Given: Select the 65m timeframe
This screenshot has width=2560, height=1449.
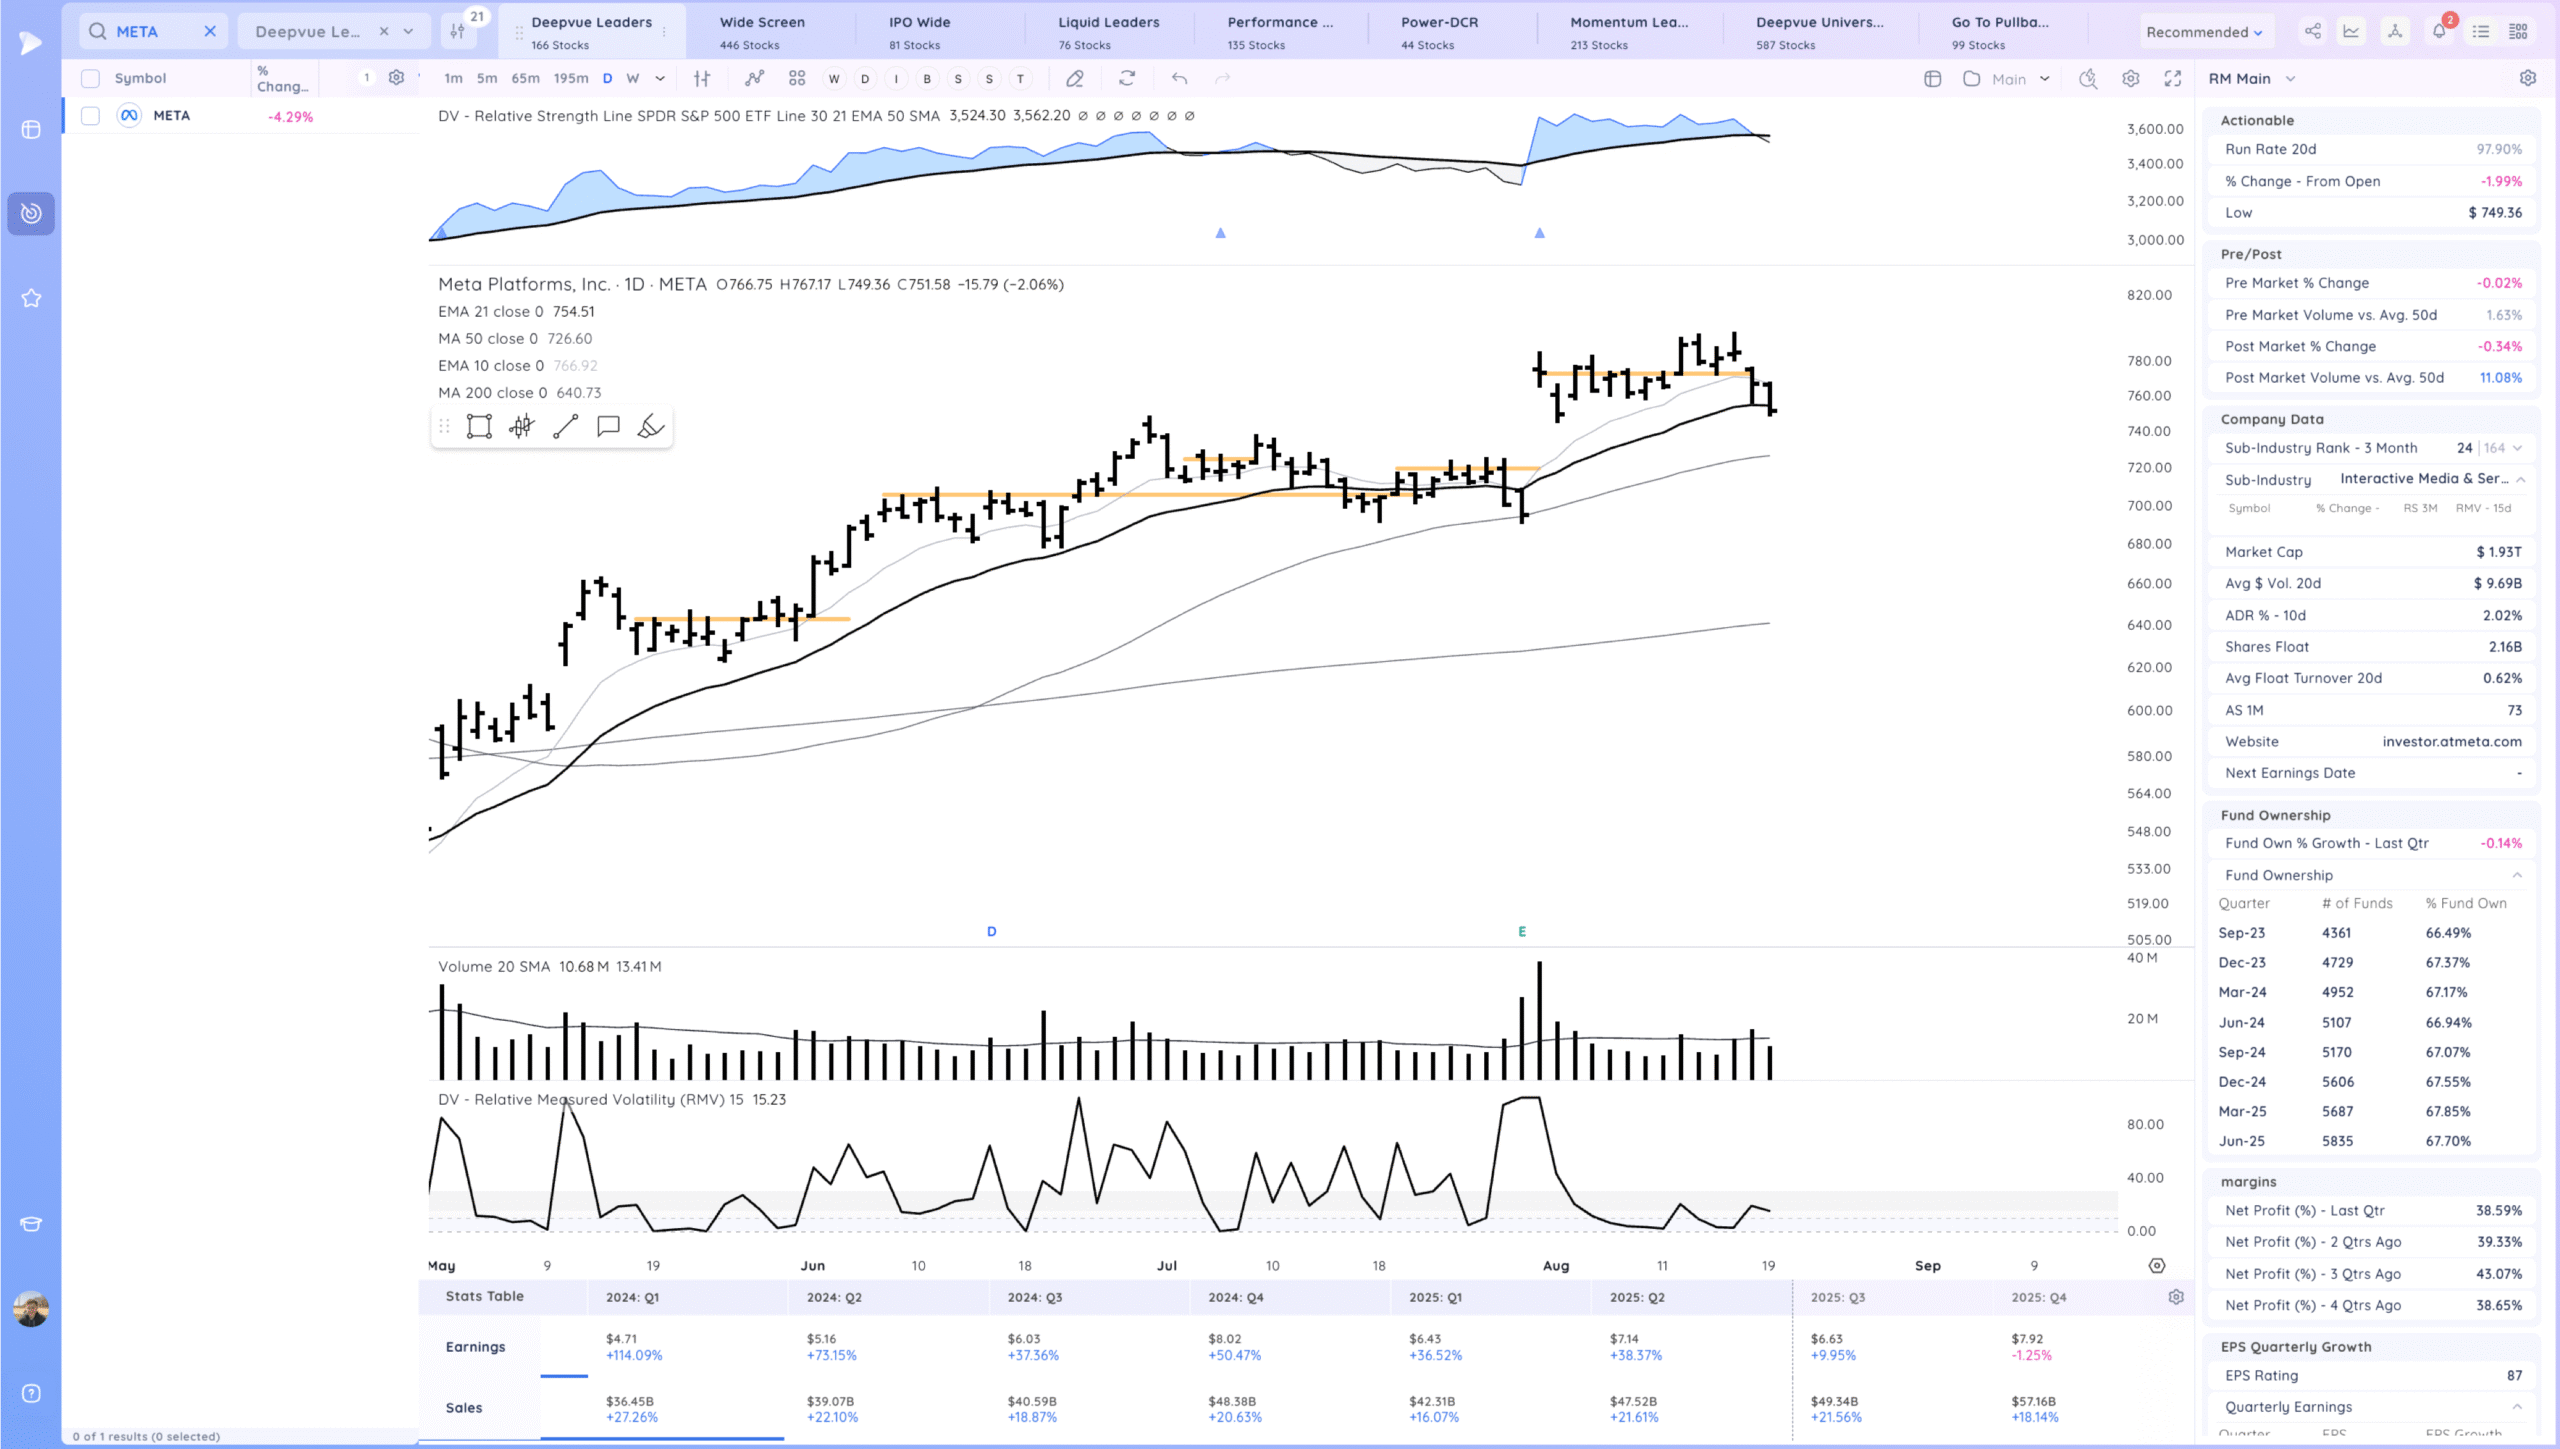Looking at the screenshot, I should (x=525, y=78).
